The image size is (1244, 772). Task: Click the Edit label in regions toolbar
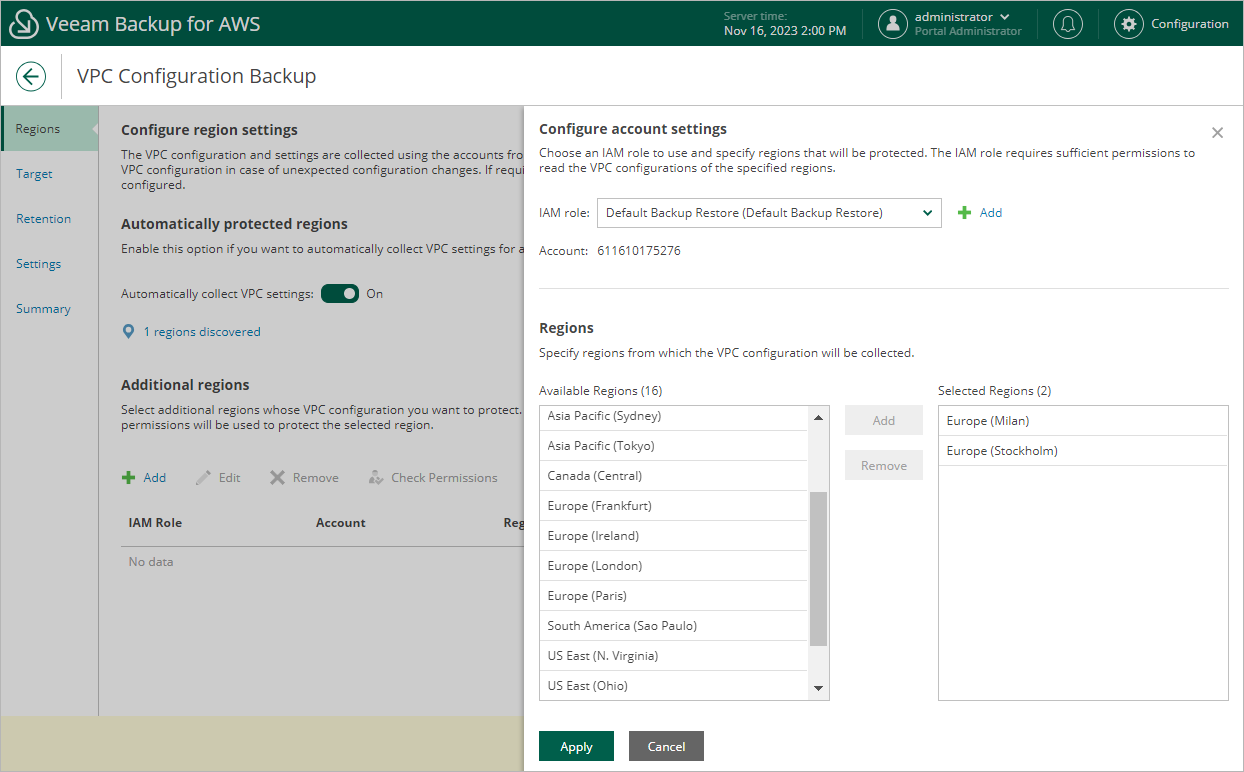point(229,478)
